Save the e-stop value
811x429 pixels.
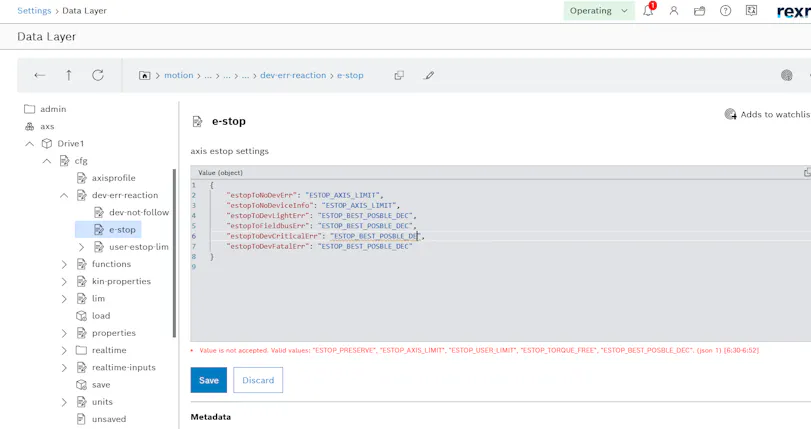208,380
